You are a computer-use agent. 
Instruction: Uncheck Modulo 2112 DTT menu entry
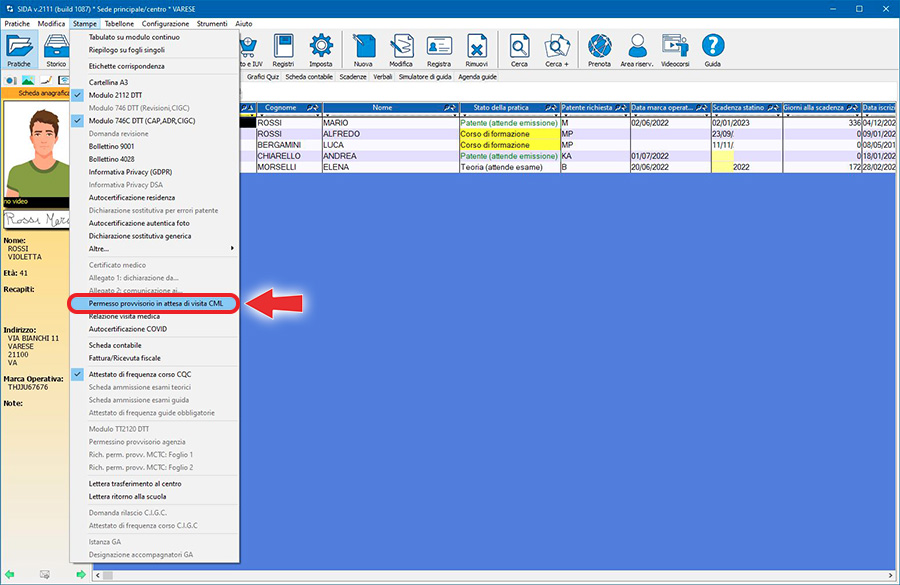pyautogui.click(x=115, y=95)
